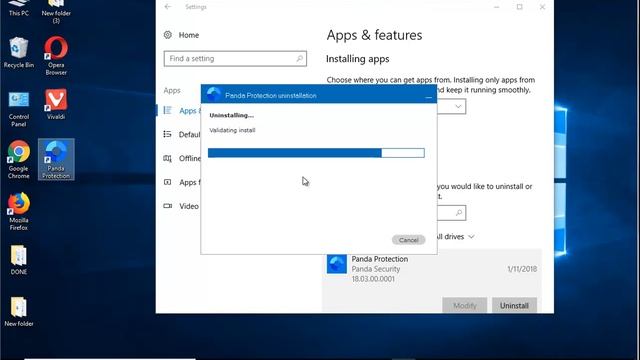Image resolution: width=640 pixels, height=360 pixels.
Task: Click the Apps & features sidebar icon
Action: coord(167,110)
